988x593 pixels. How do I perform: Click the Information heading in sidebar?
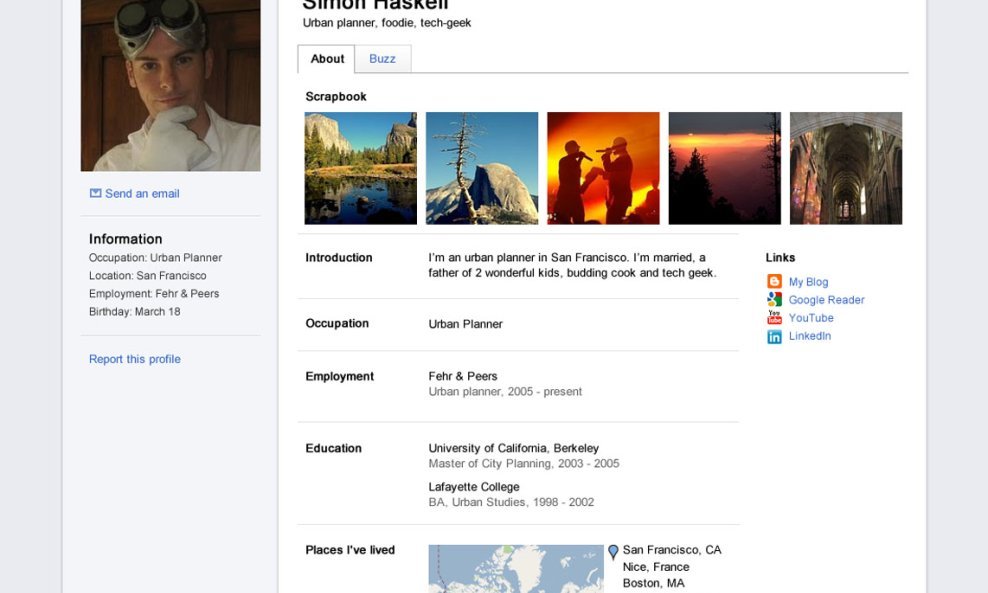pos(125,239)
